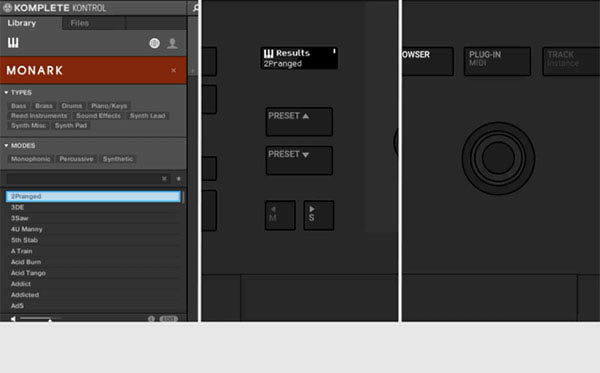Switch to user content person icon
600x373 pixels.
tap(173, 43)
